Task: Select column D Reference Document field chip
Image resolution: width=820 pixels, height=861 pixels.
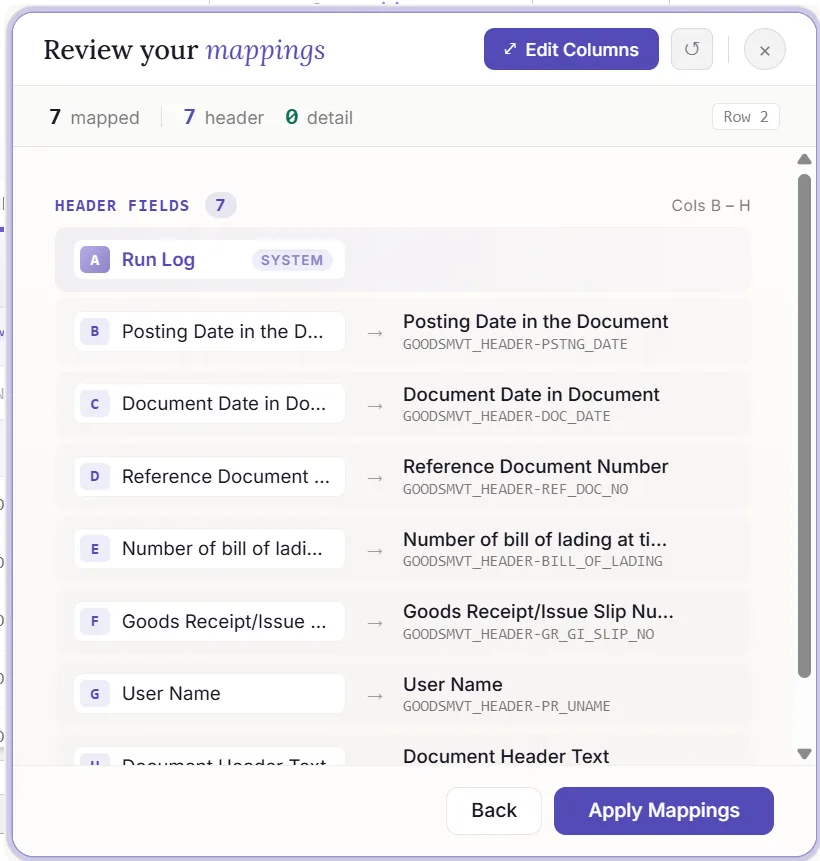Action: click(209, 476)
